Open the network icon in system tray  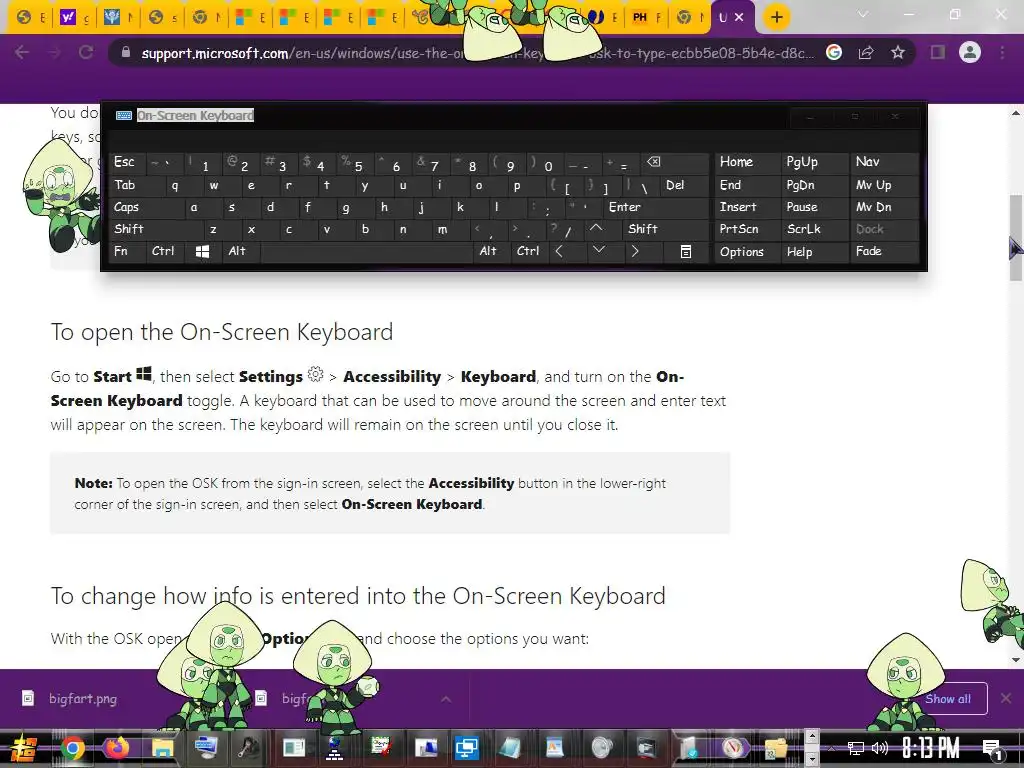pyautogui.click(x=855, y=748)
